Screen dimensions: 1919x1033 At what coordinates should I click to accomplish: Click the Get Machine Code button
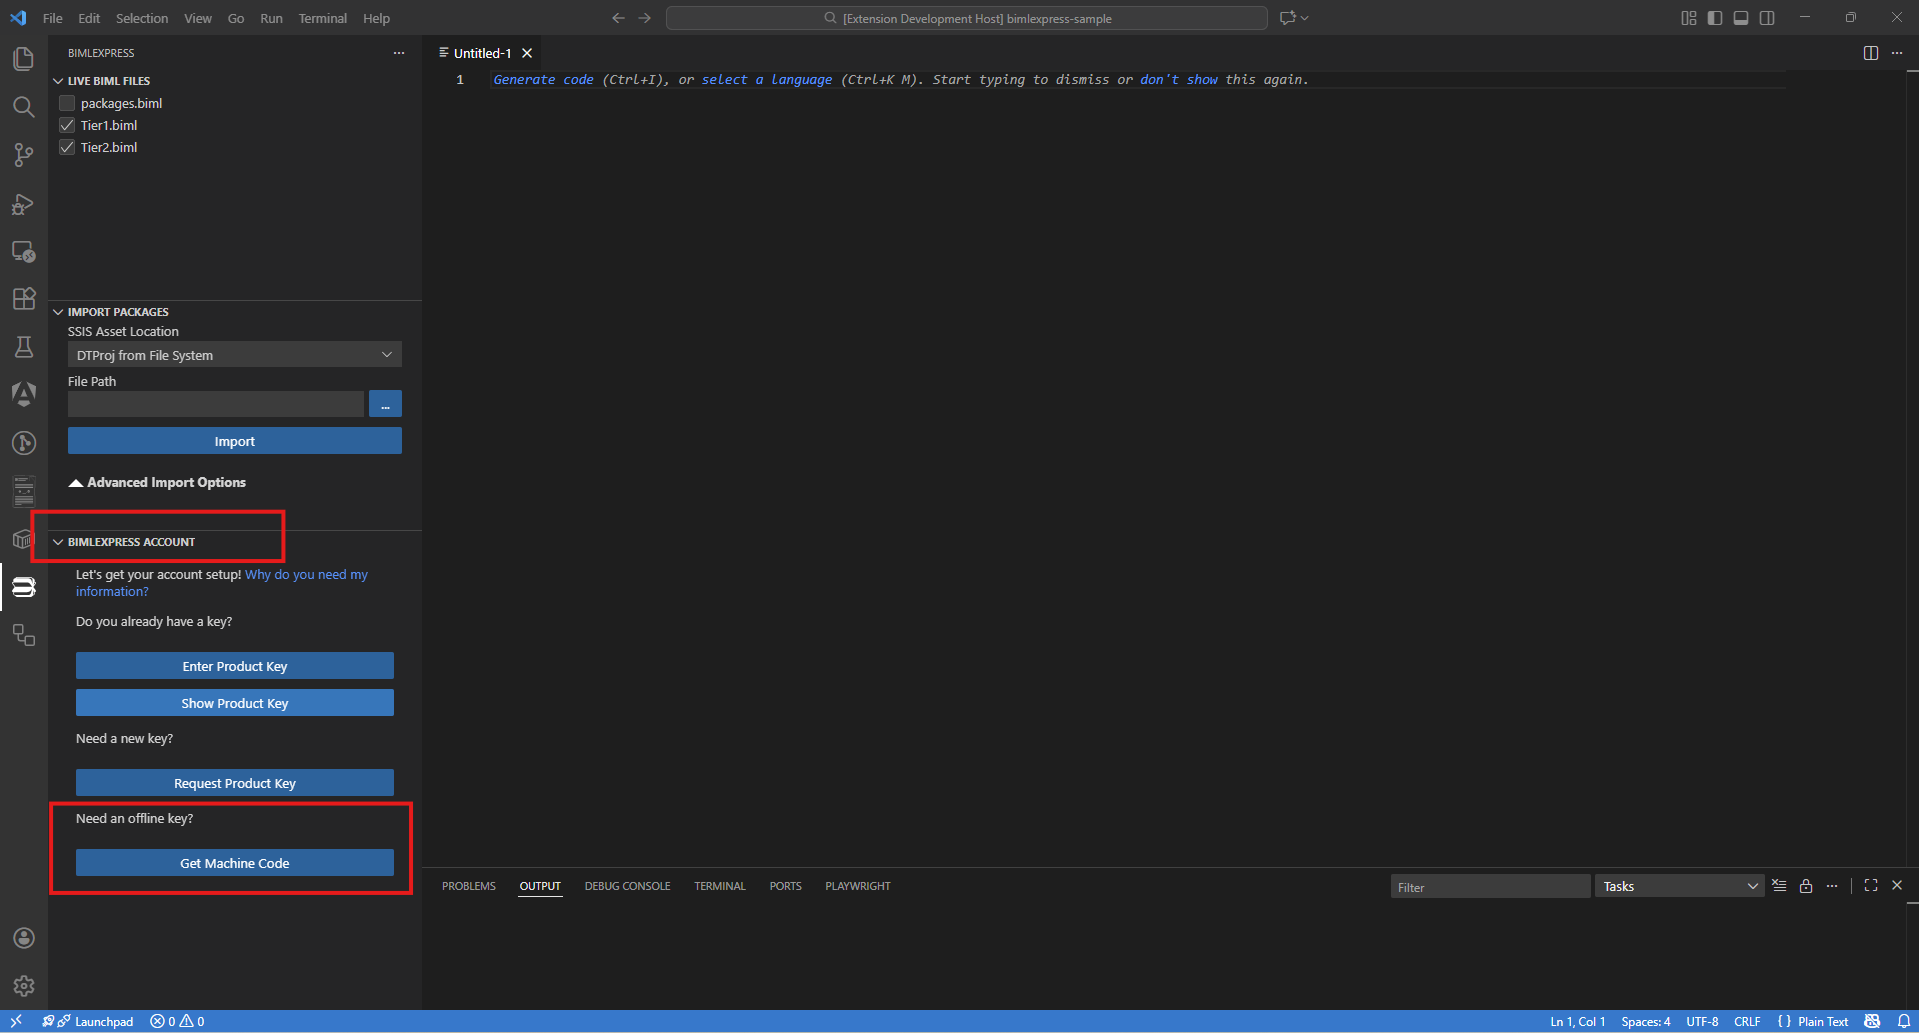coord(234,862)
